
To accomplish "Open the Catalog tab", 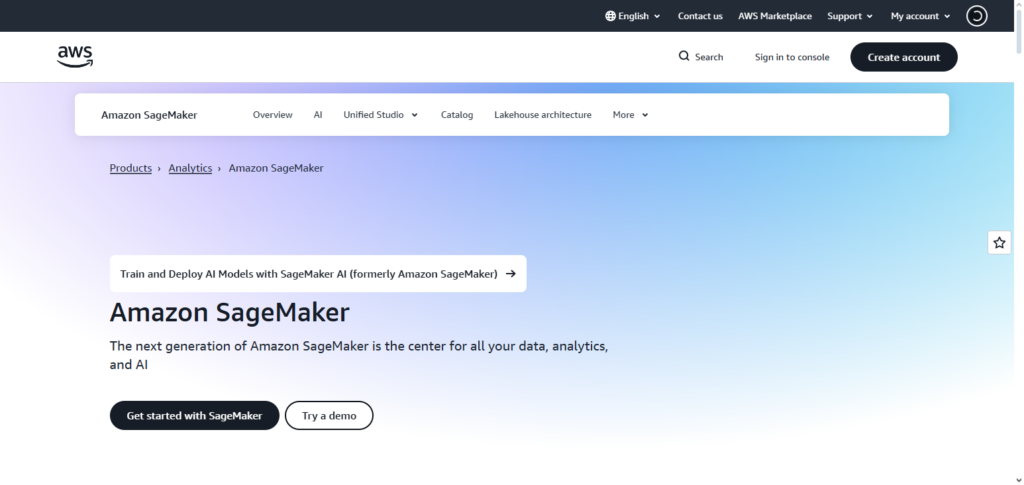I will [456, 115].
